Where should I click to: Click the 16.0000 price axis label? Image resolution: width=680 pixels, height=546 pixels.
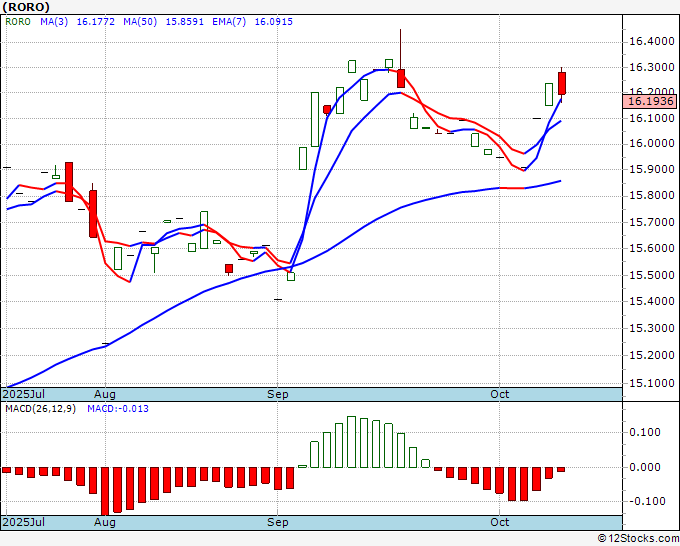652,144
